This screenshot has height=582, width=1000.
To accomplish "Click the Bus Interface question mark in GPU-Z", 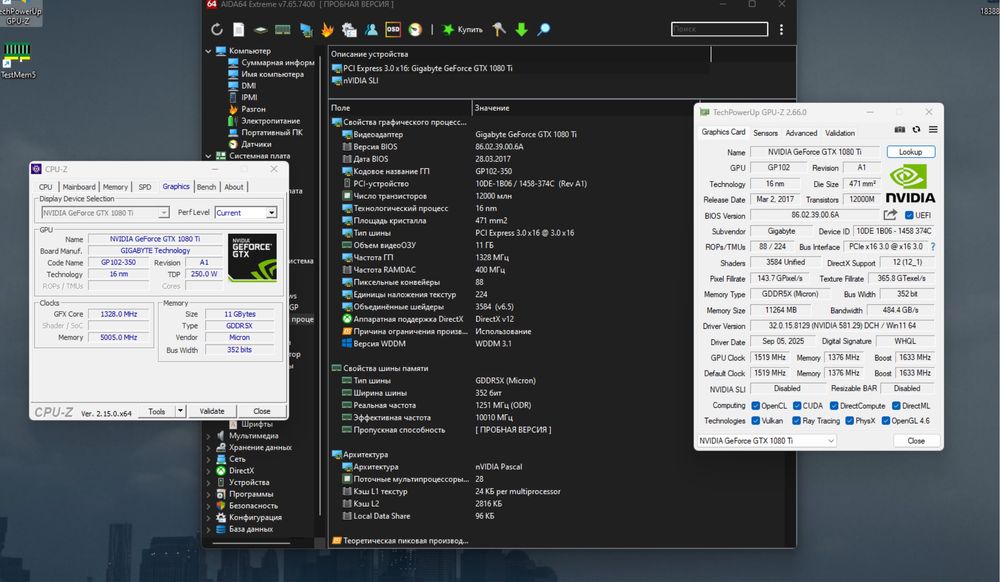I will click(x=933, y=247).
